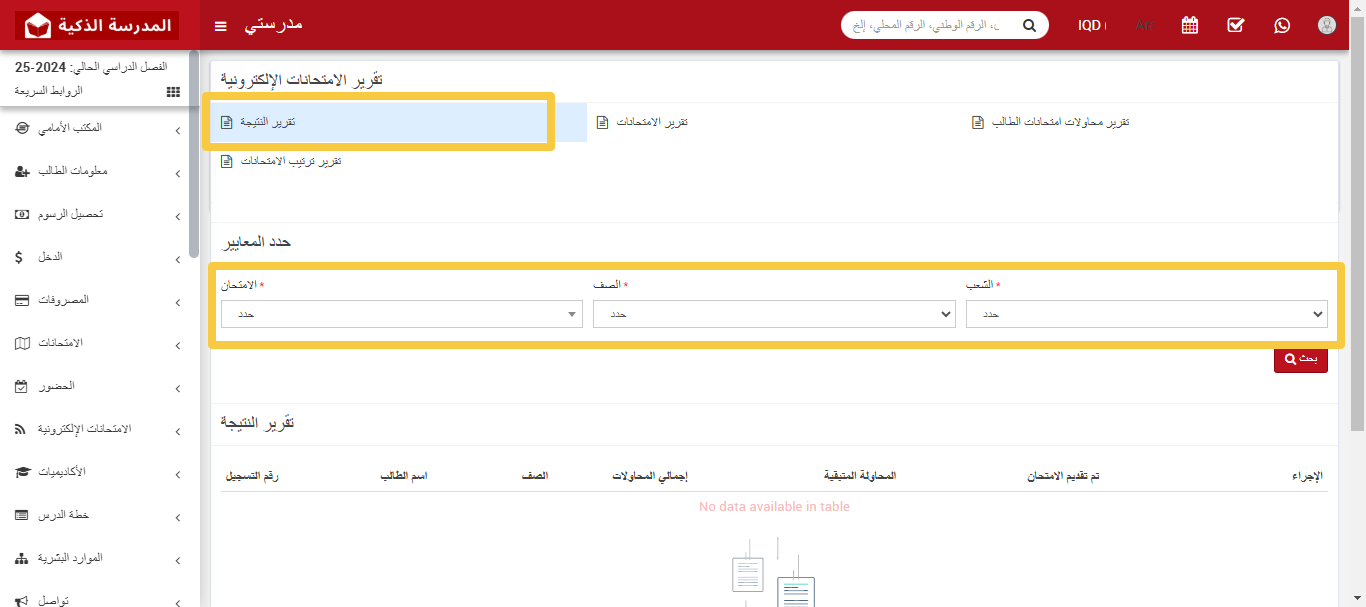
Task: Open the calendar icon in top bar
Action: click(x=1188, y=25)
